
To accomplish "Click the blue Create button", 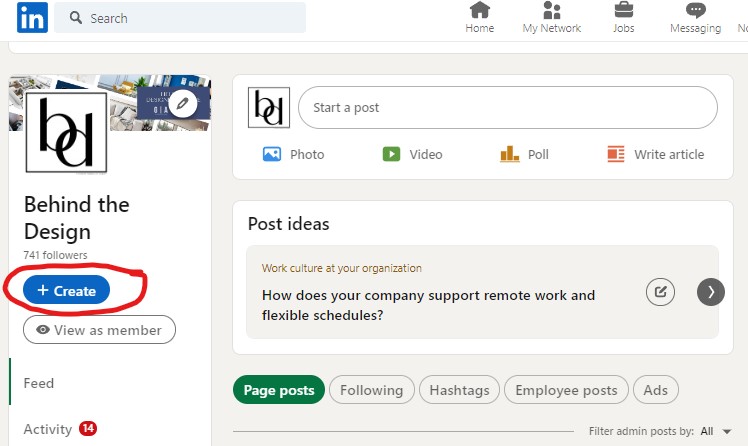I will 66,290.
